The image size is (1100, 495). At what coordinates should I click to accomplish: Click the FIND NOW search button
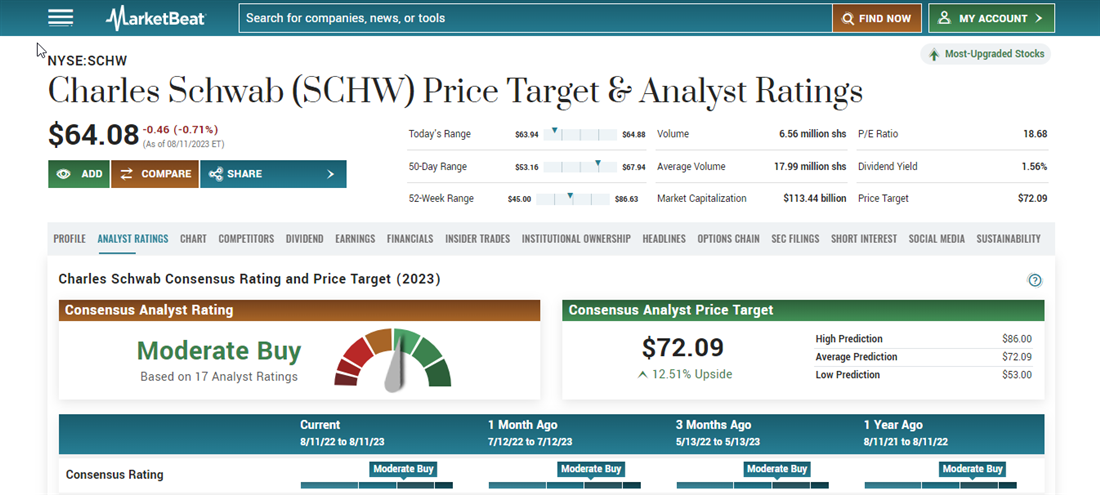tap(877, 18)
